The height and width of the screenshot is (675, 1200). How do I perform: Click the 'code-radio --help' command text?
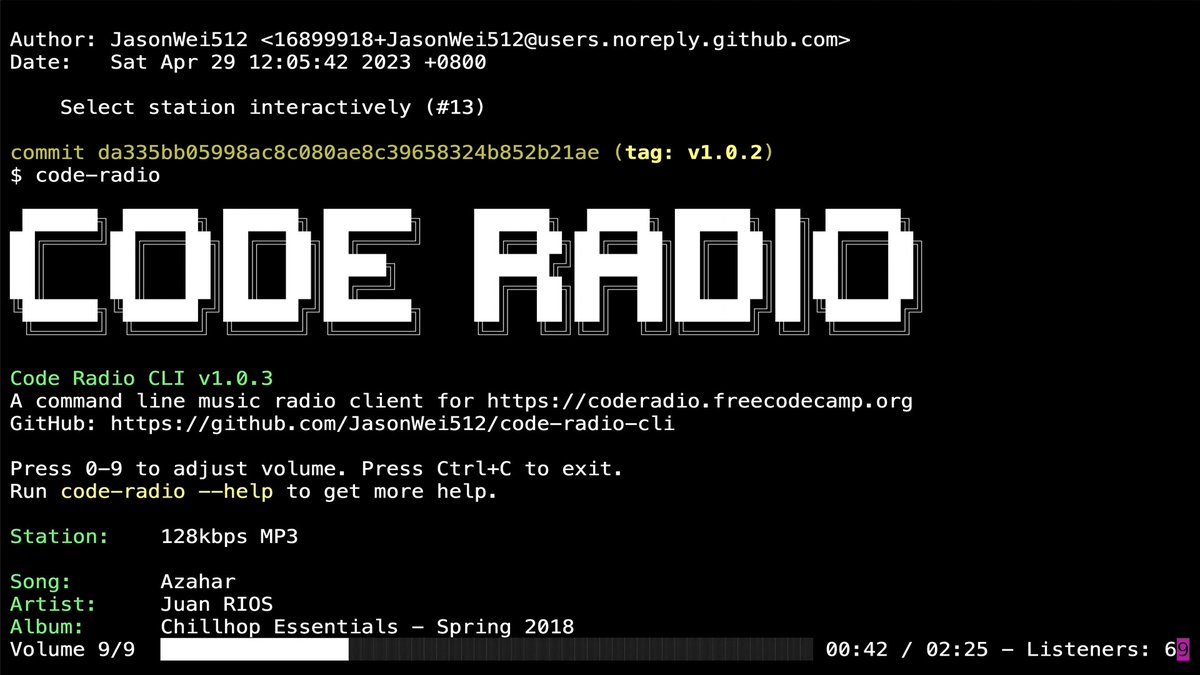pos(167,492)
